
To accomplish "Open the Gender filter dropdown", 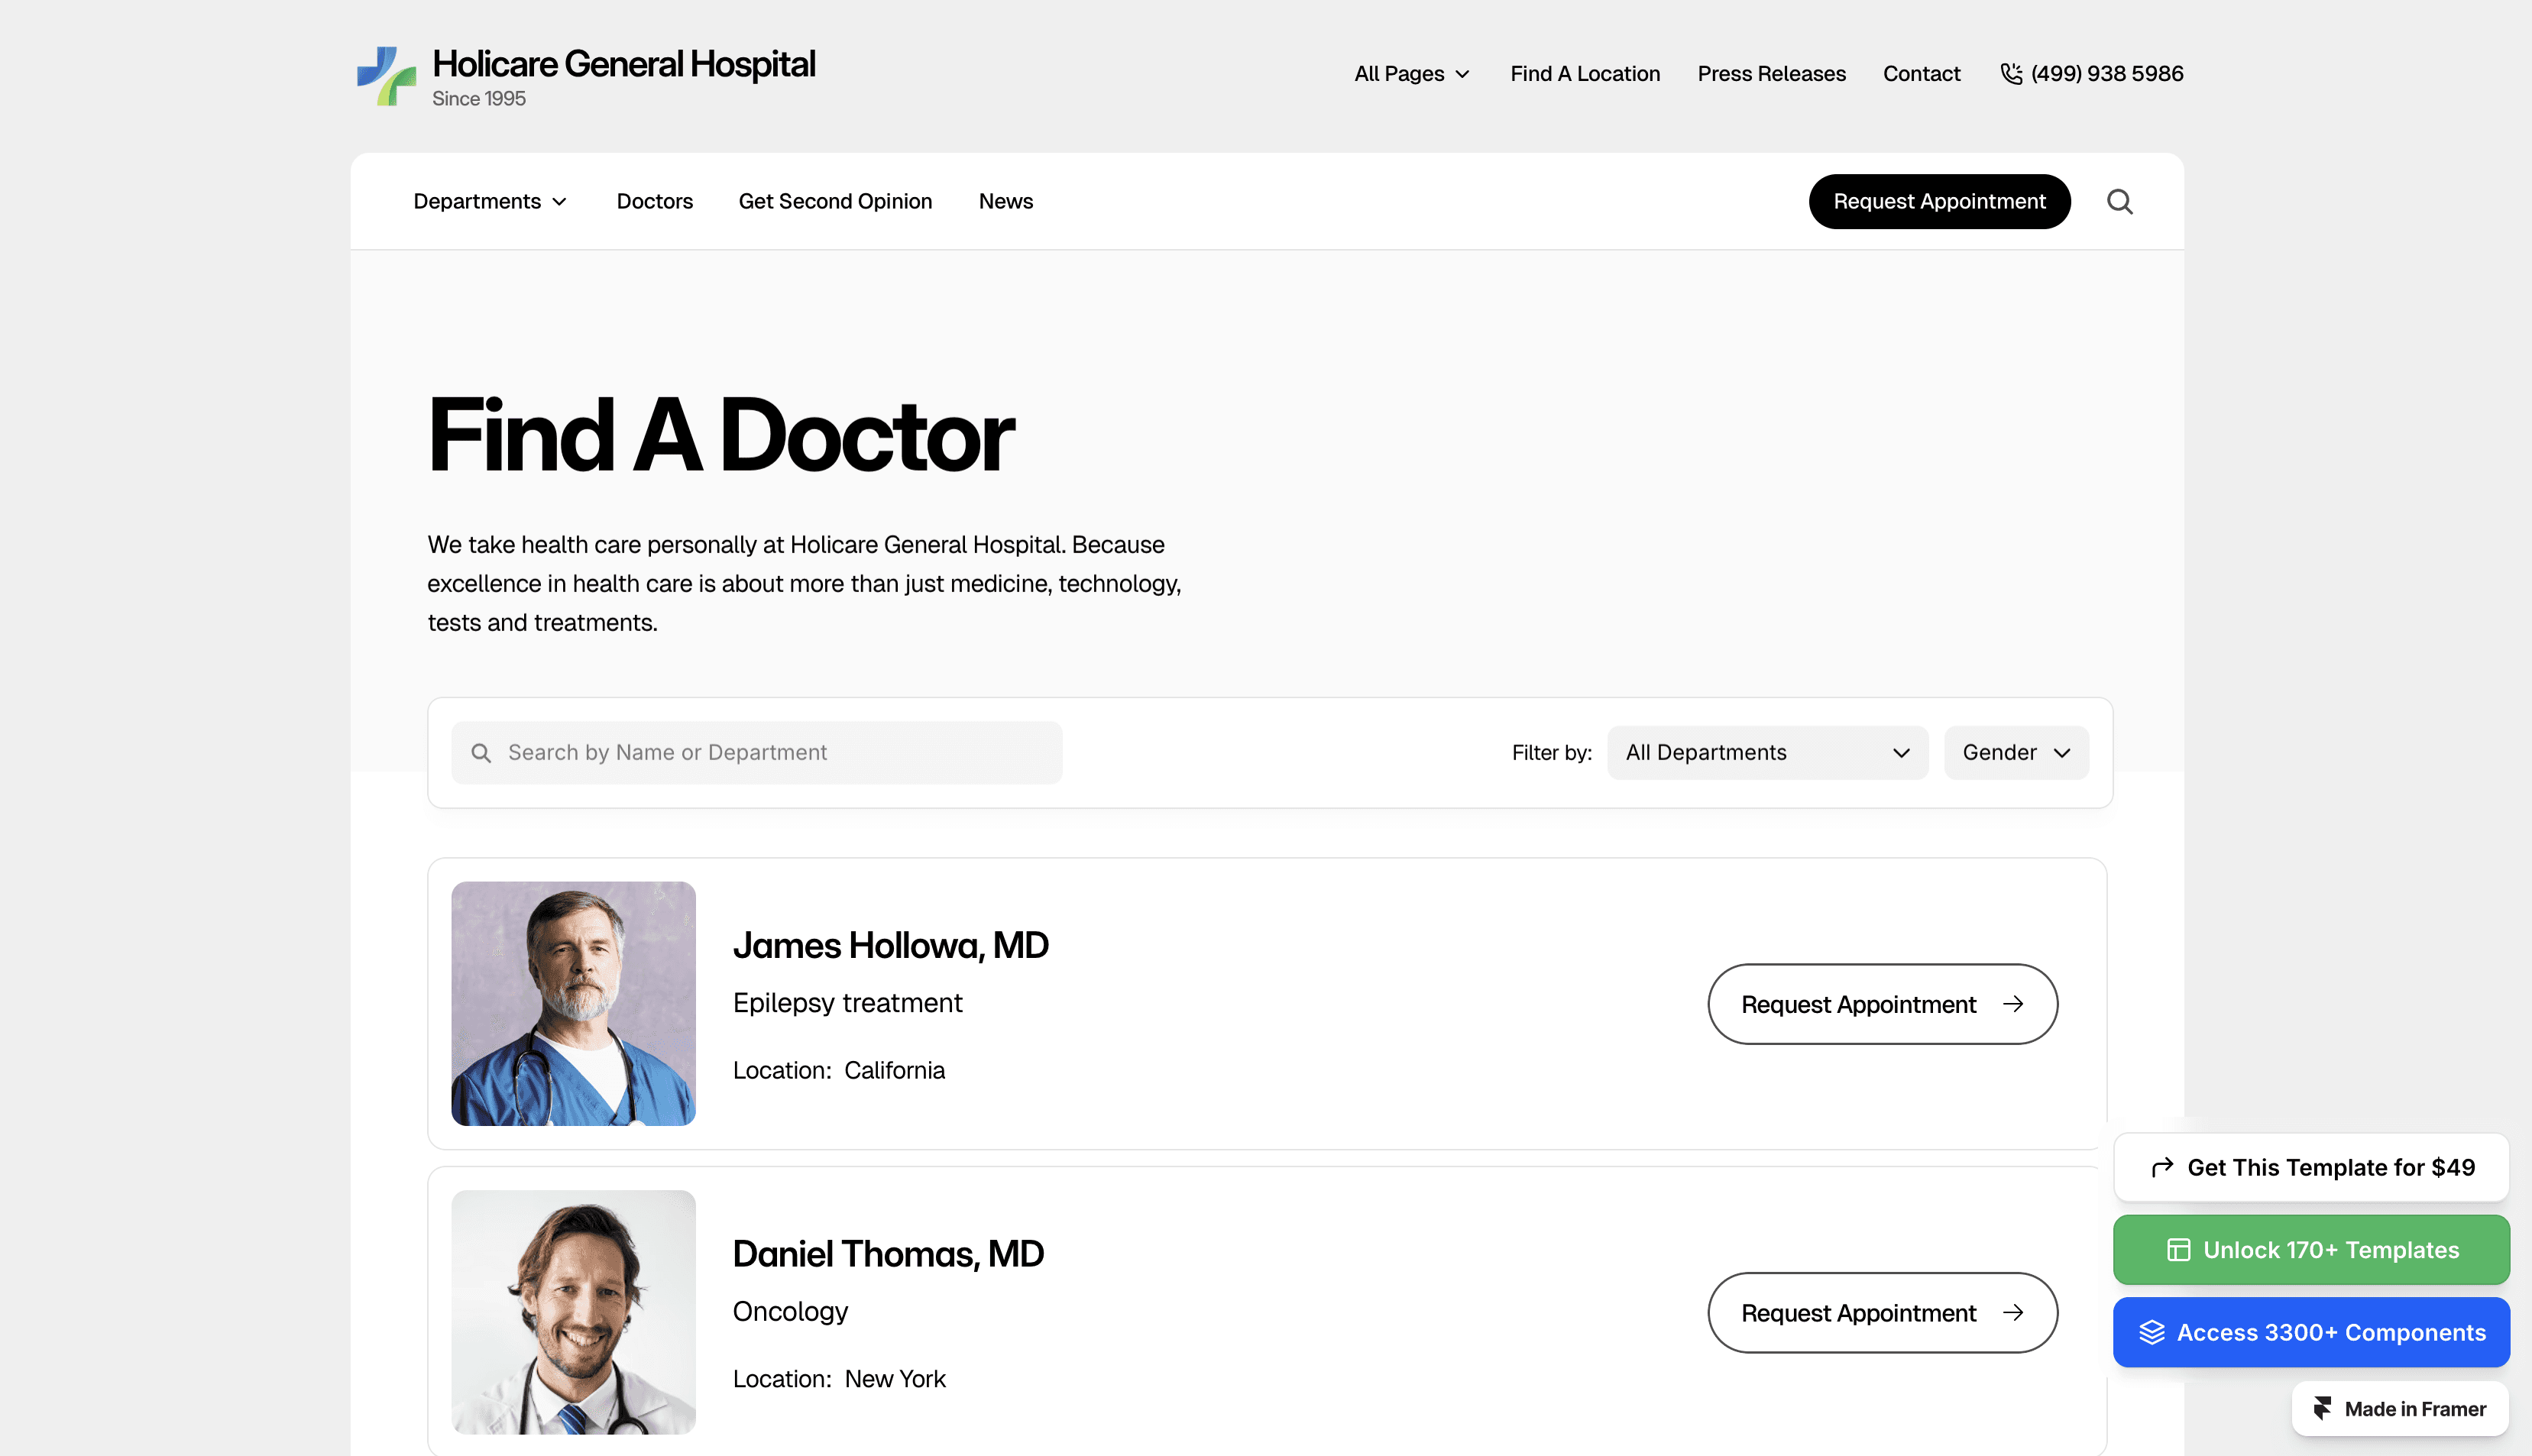I will (x=2015, y=752).
